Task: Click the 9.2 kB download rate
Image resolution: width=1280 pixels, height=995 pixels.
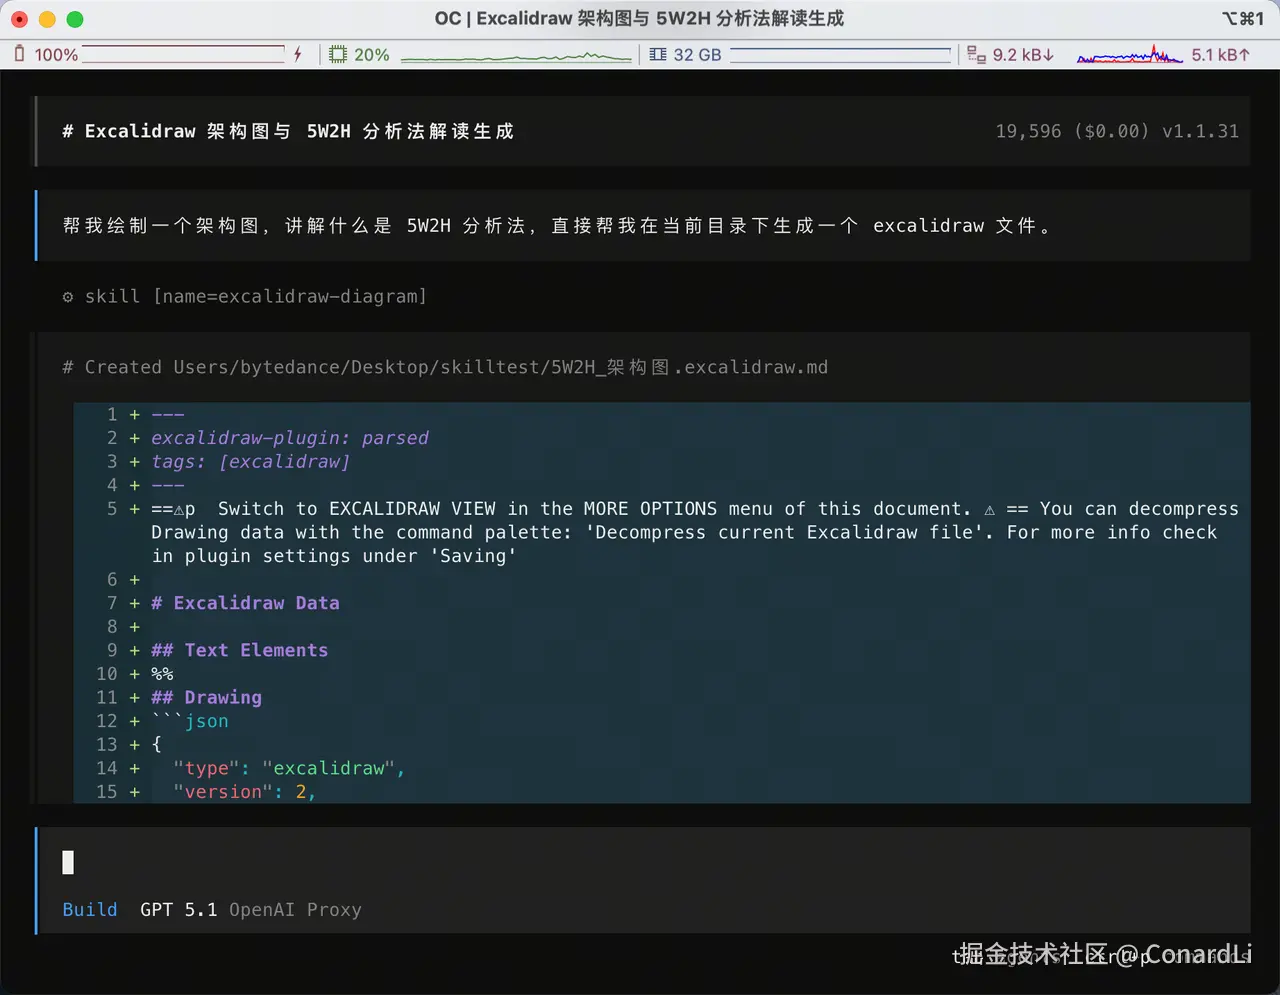Action: coord(1023,54)
